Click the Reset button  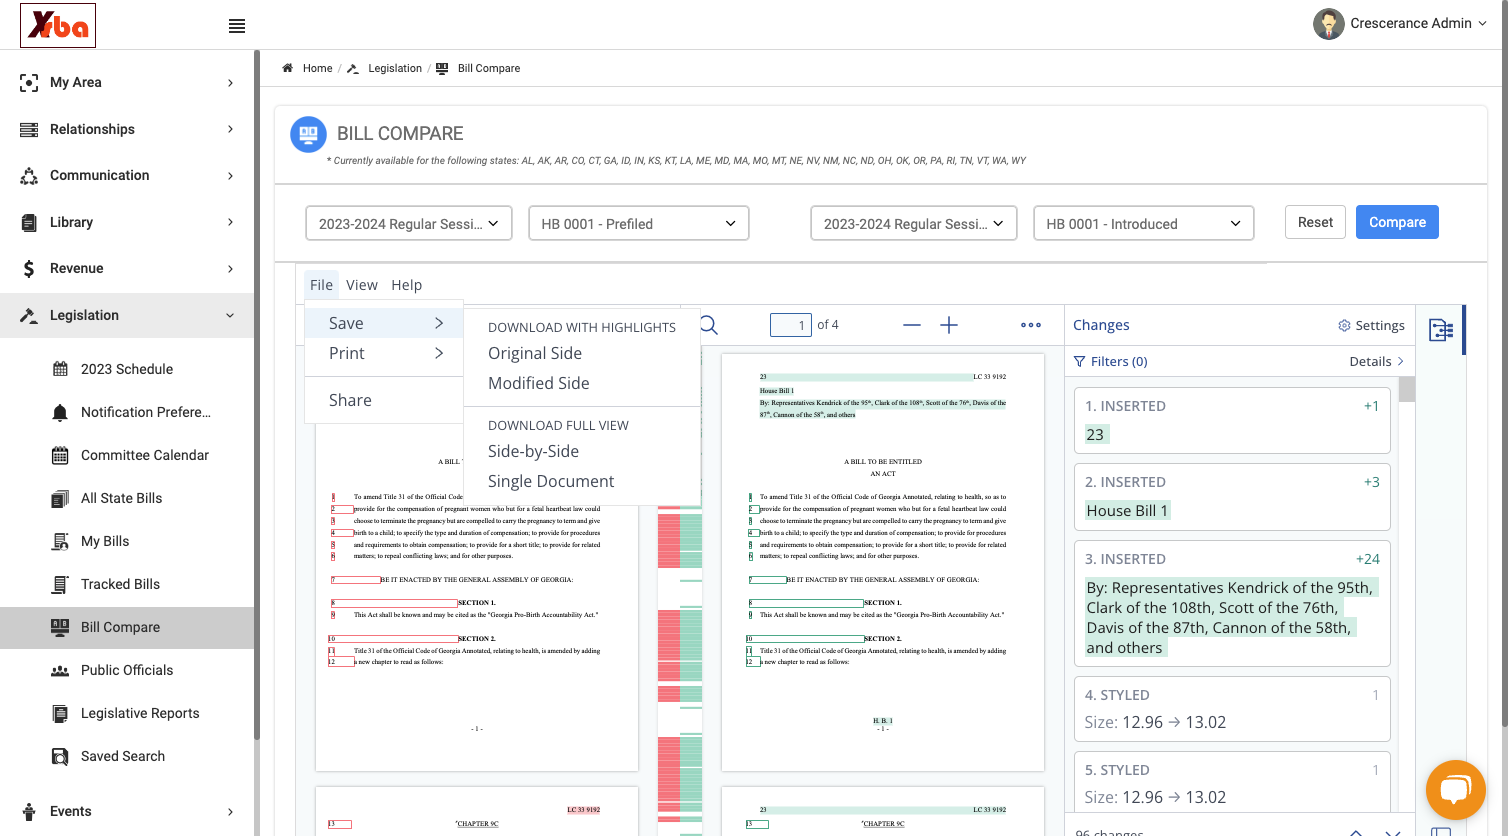click(1315, 222)
